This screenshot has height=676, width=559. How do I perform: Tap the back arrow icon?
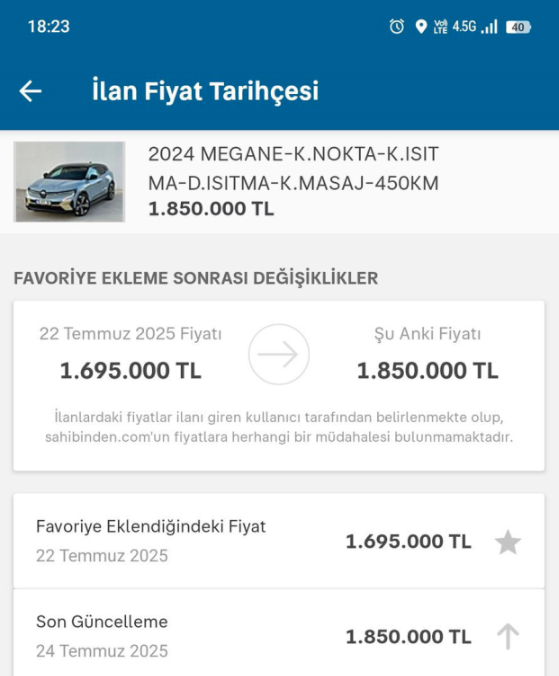point(30,91)
